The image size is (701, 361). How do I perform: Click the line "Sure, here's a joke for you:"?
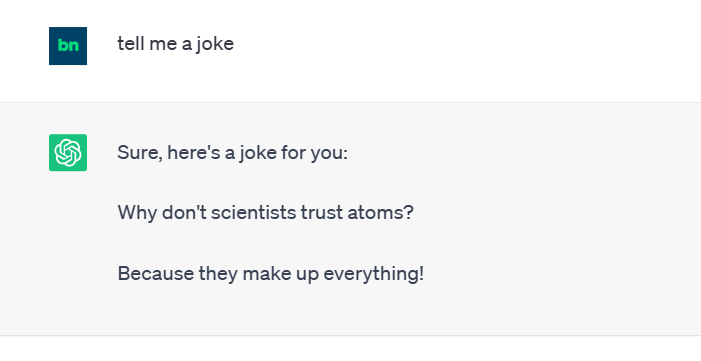pyautogui.click(x=232, y=153)
